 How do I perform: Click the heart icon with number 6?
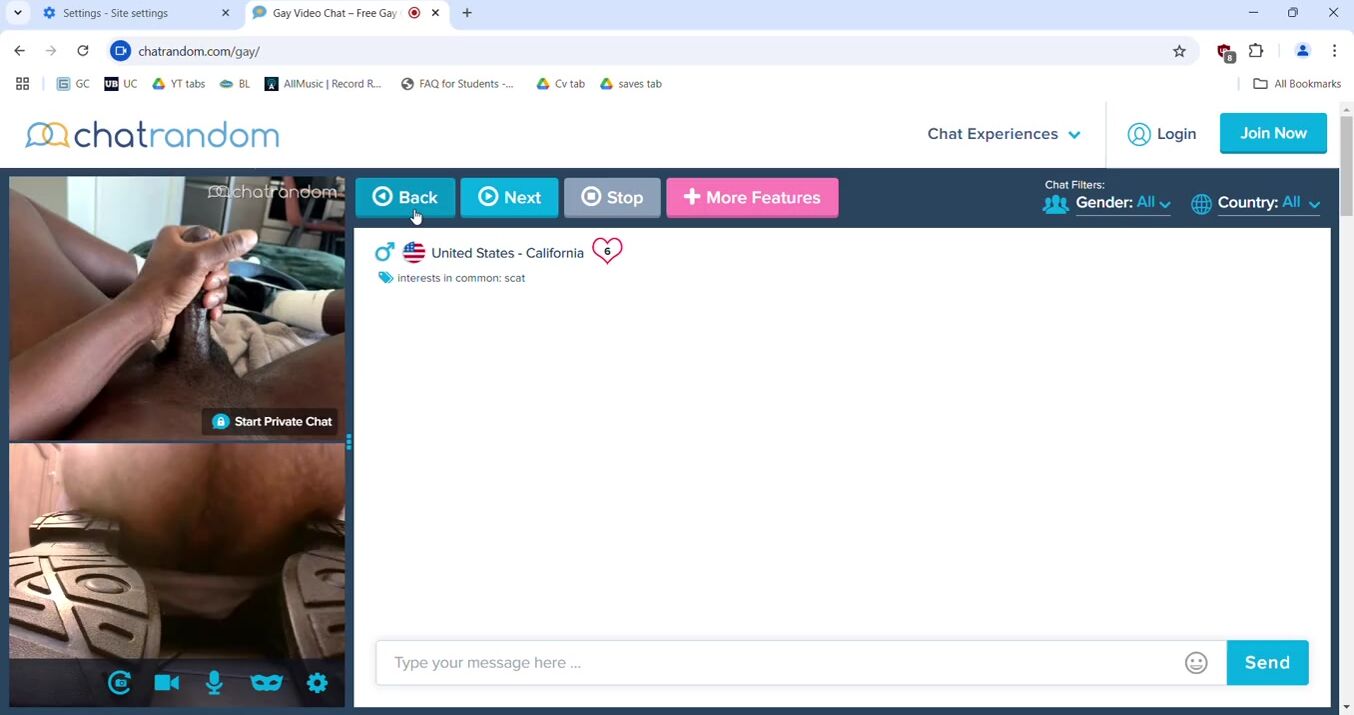tap(607, 251)
